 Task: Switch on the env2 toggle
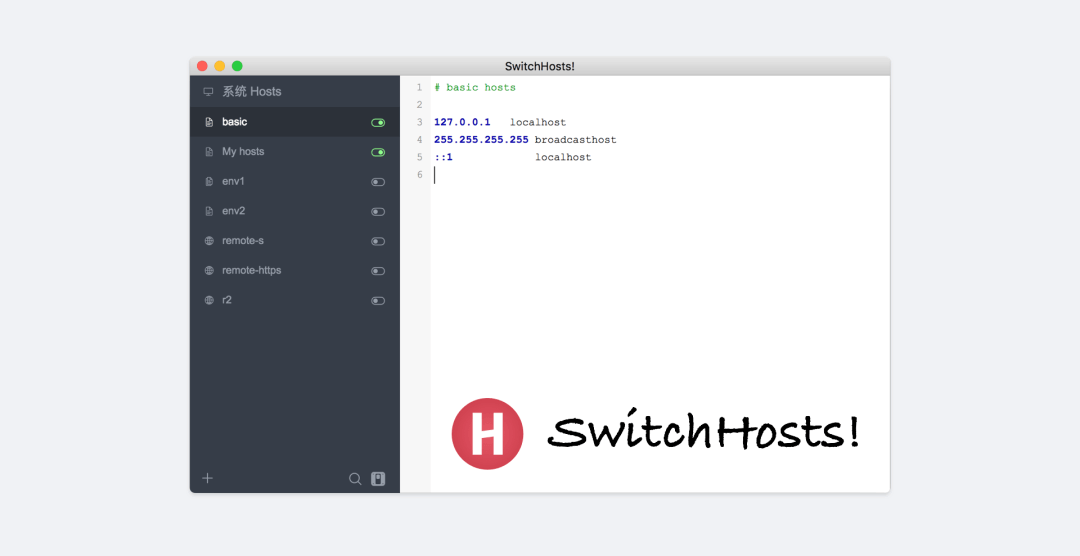click(378, 212)
